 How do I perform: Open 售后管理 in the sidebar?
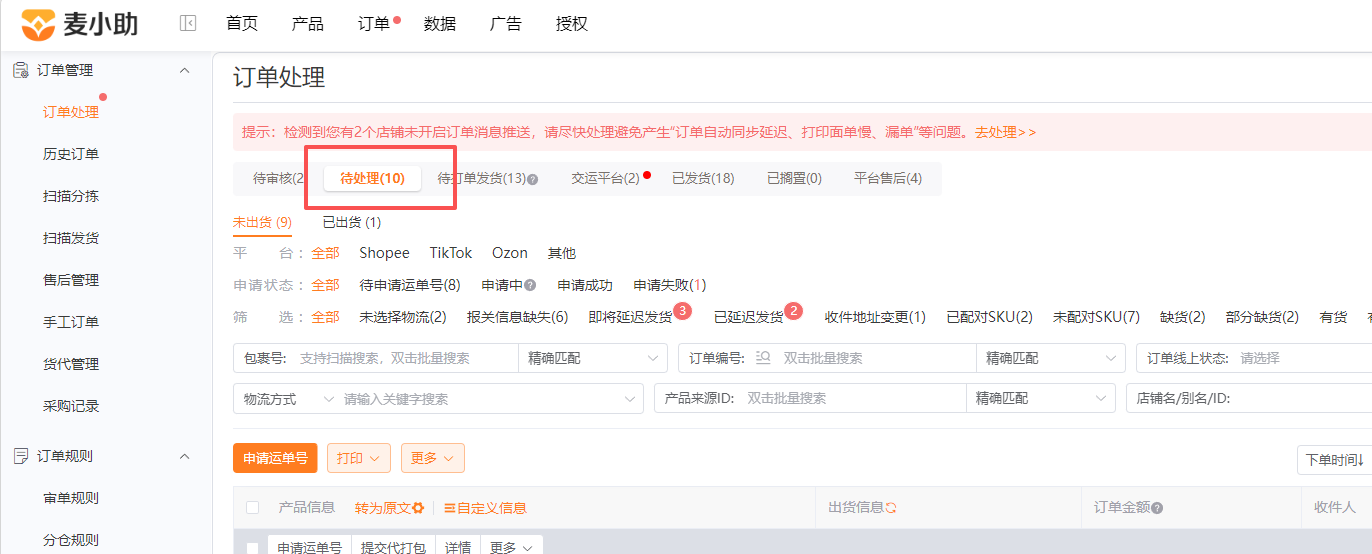point(71,280)
